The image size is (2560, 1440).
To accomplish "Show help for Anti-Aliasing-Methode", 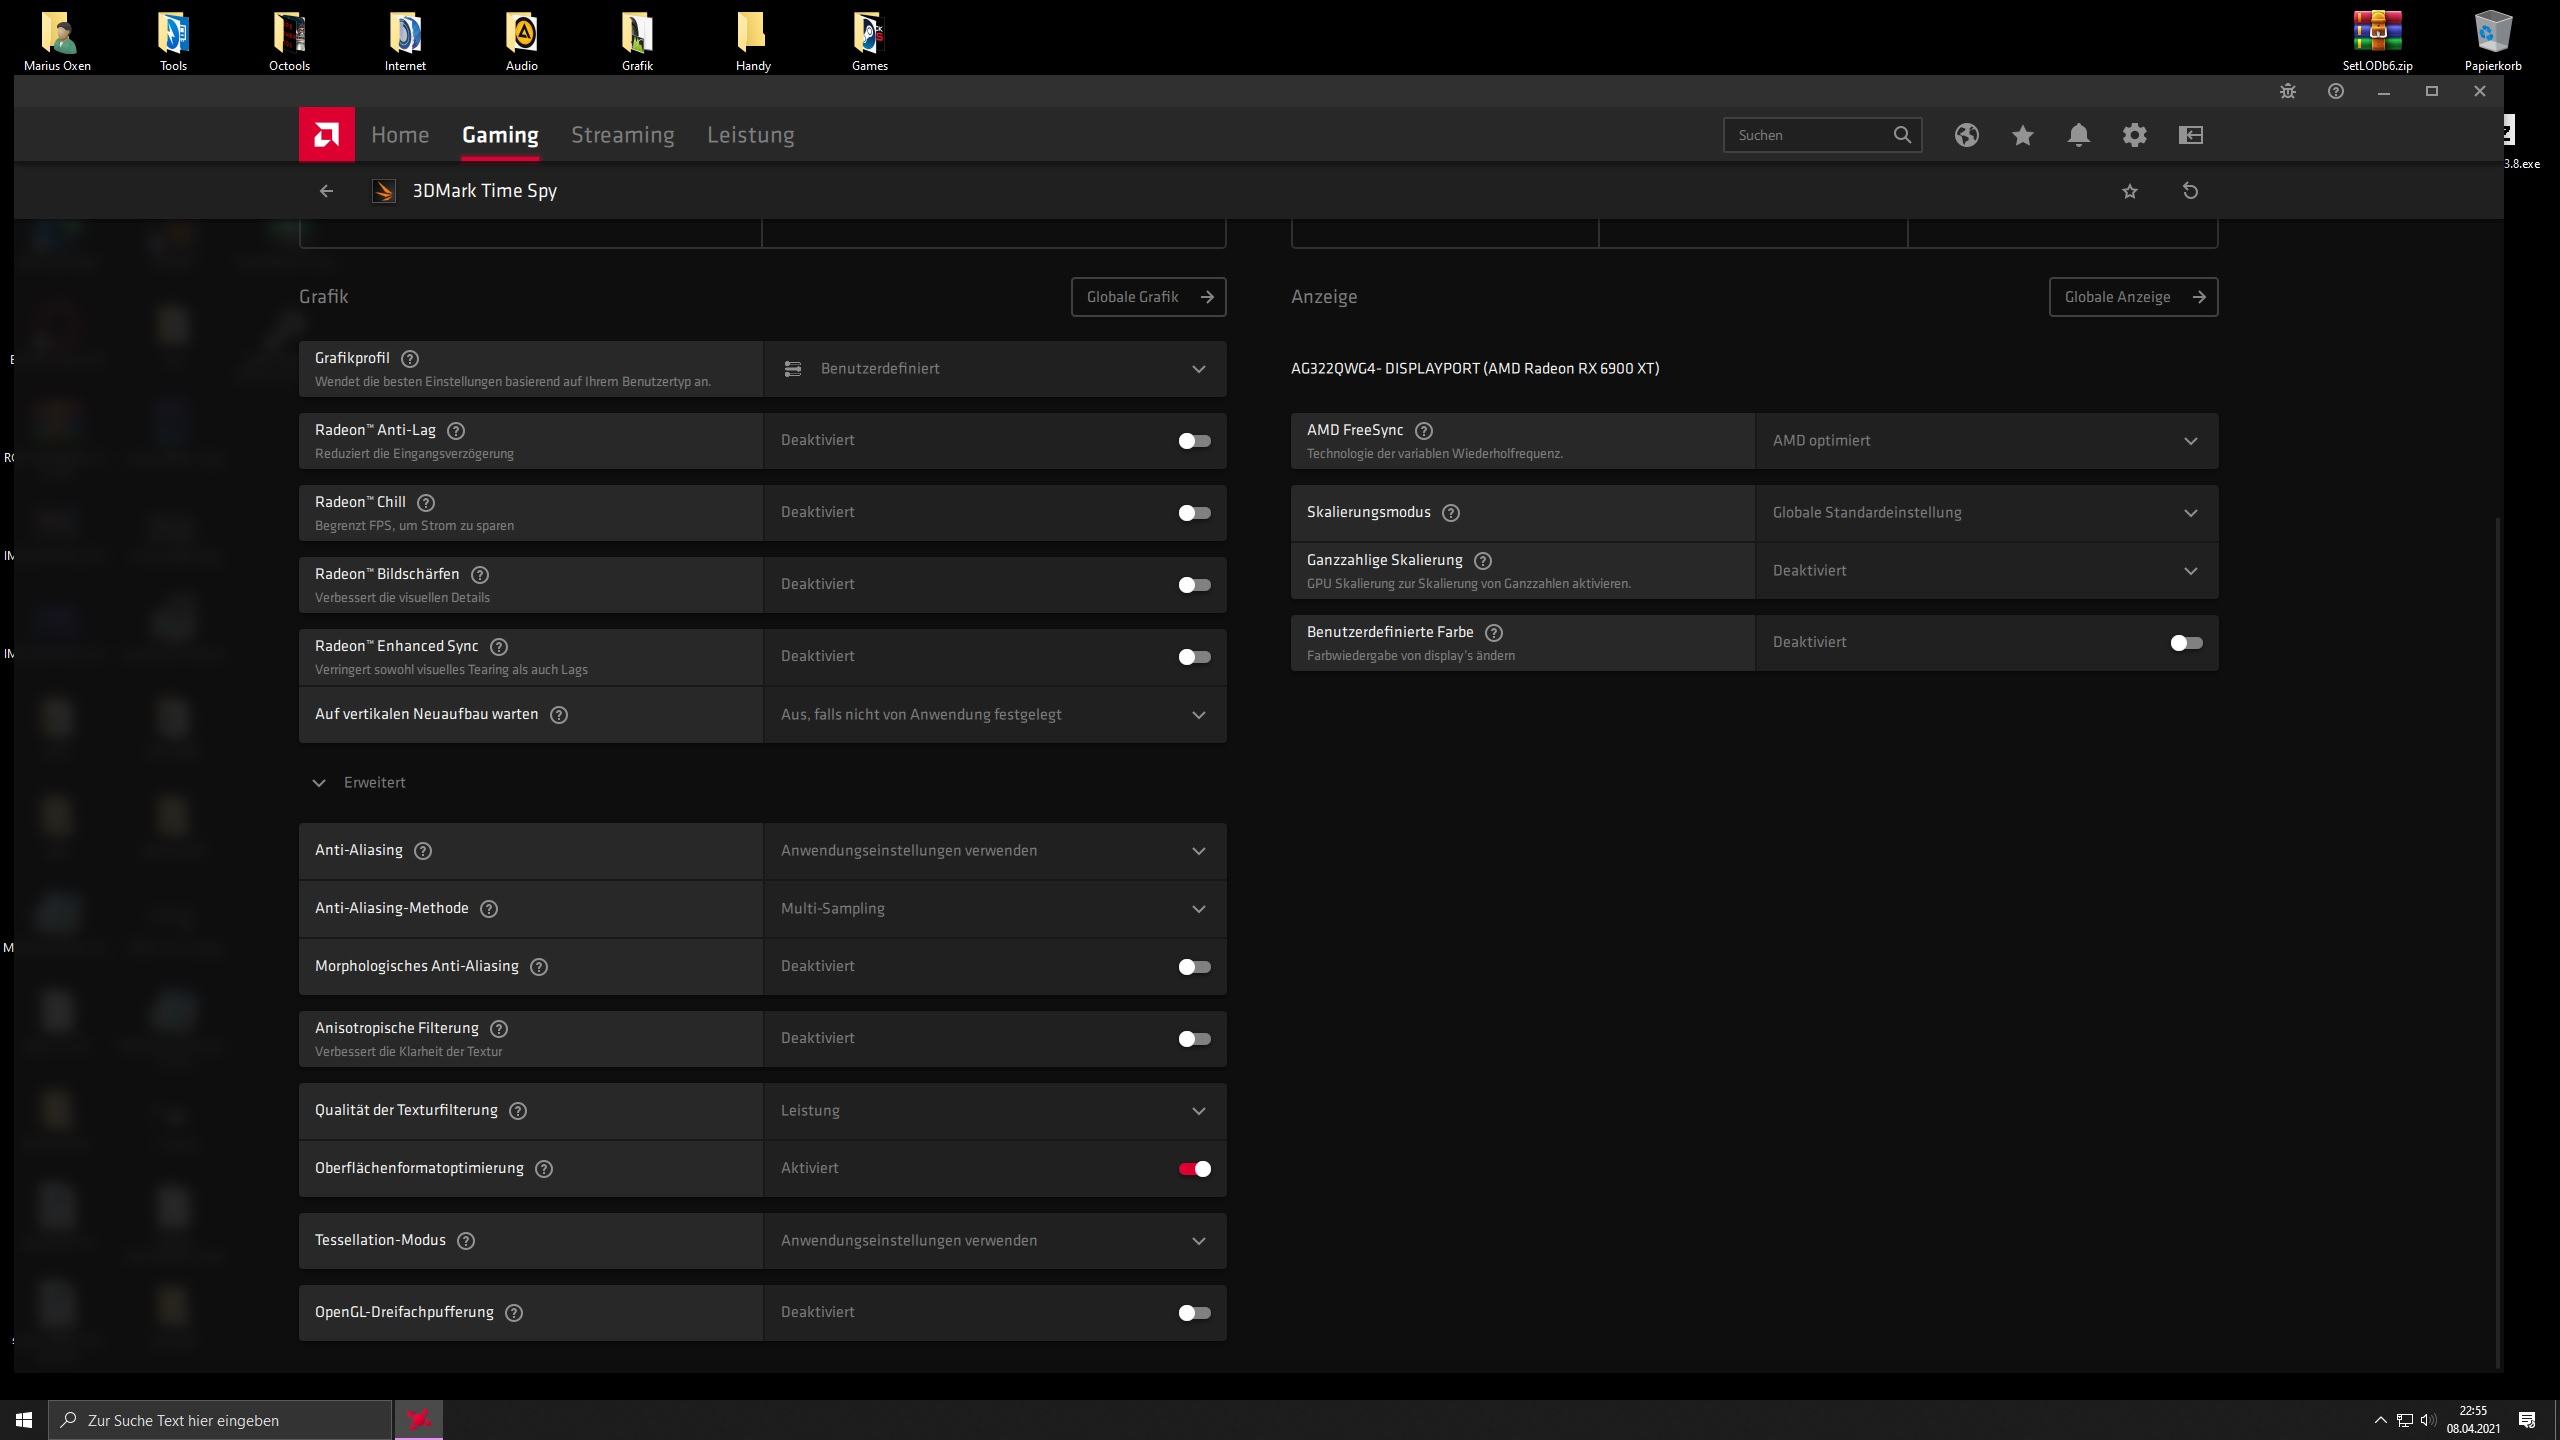I will [488, 908].
